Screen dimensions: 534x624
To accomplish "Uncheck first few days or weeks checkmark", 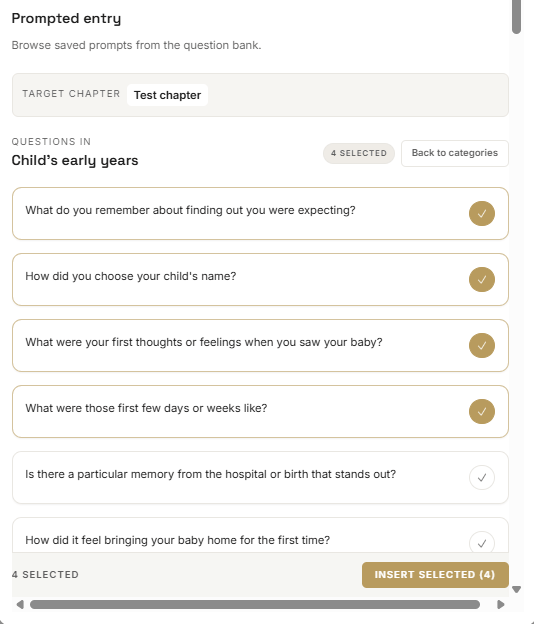I will (x=481, y=412).
